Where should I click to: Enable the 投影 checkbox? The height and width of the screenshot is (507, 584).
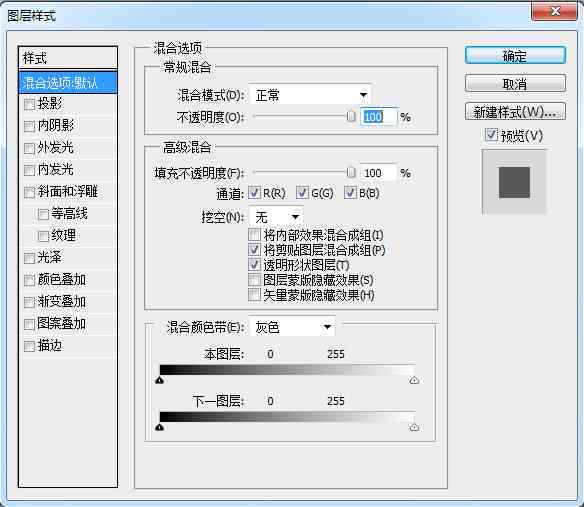[x=29, y=104]
